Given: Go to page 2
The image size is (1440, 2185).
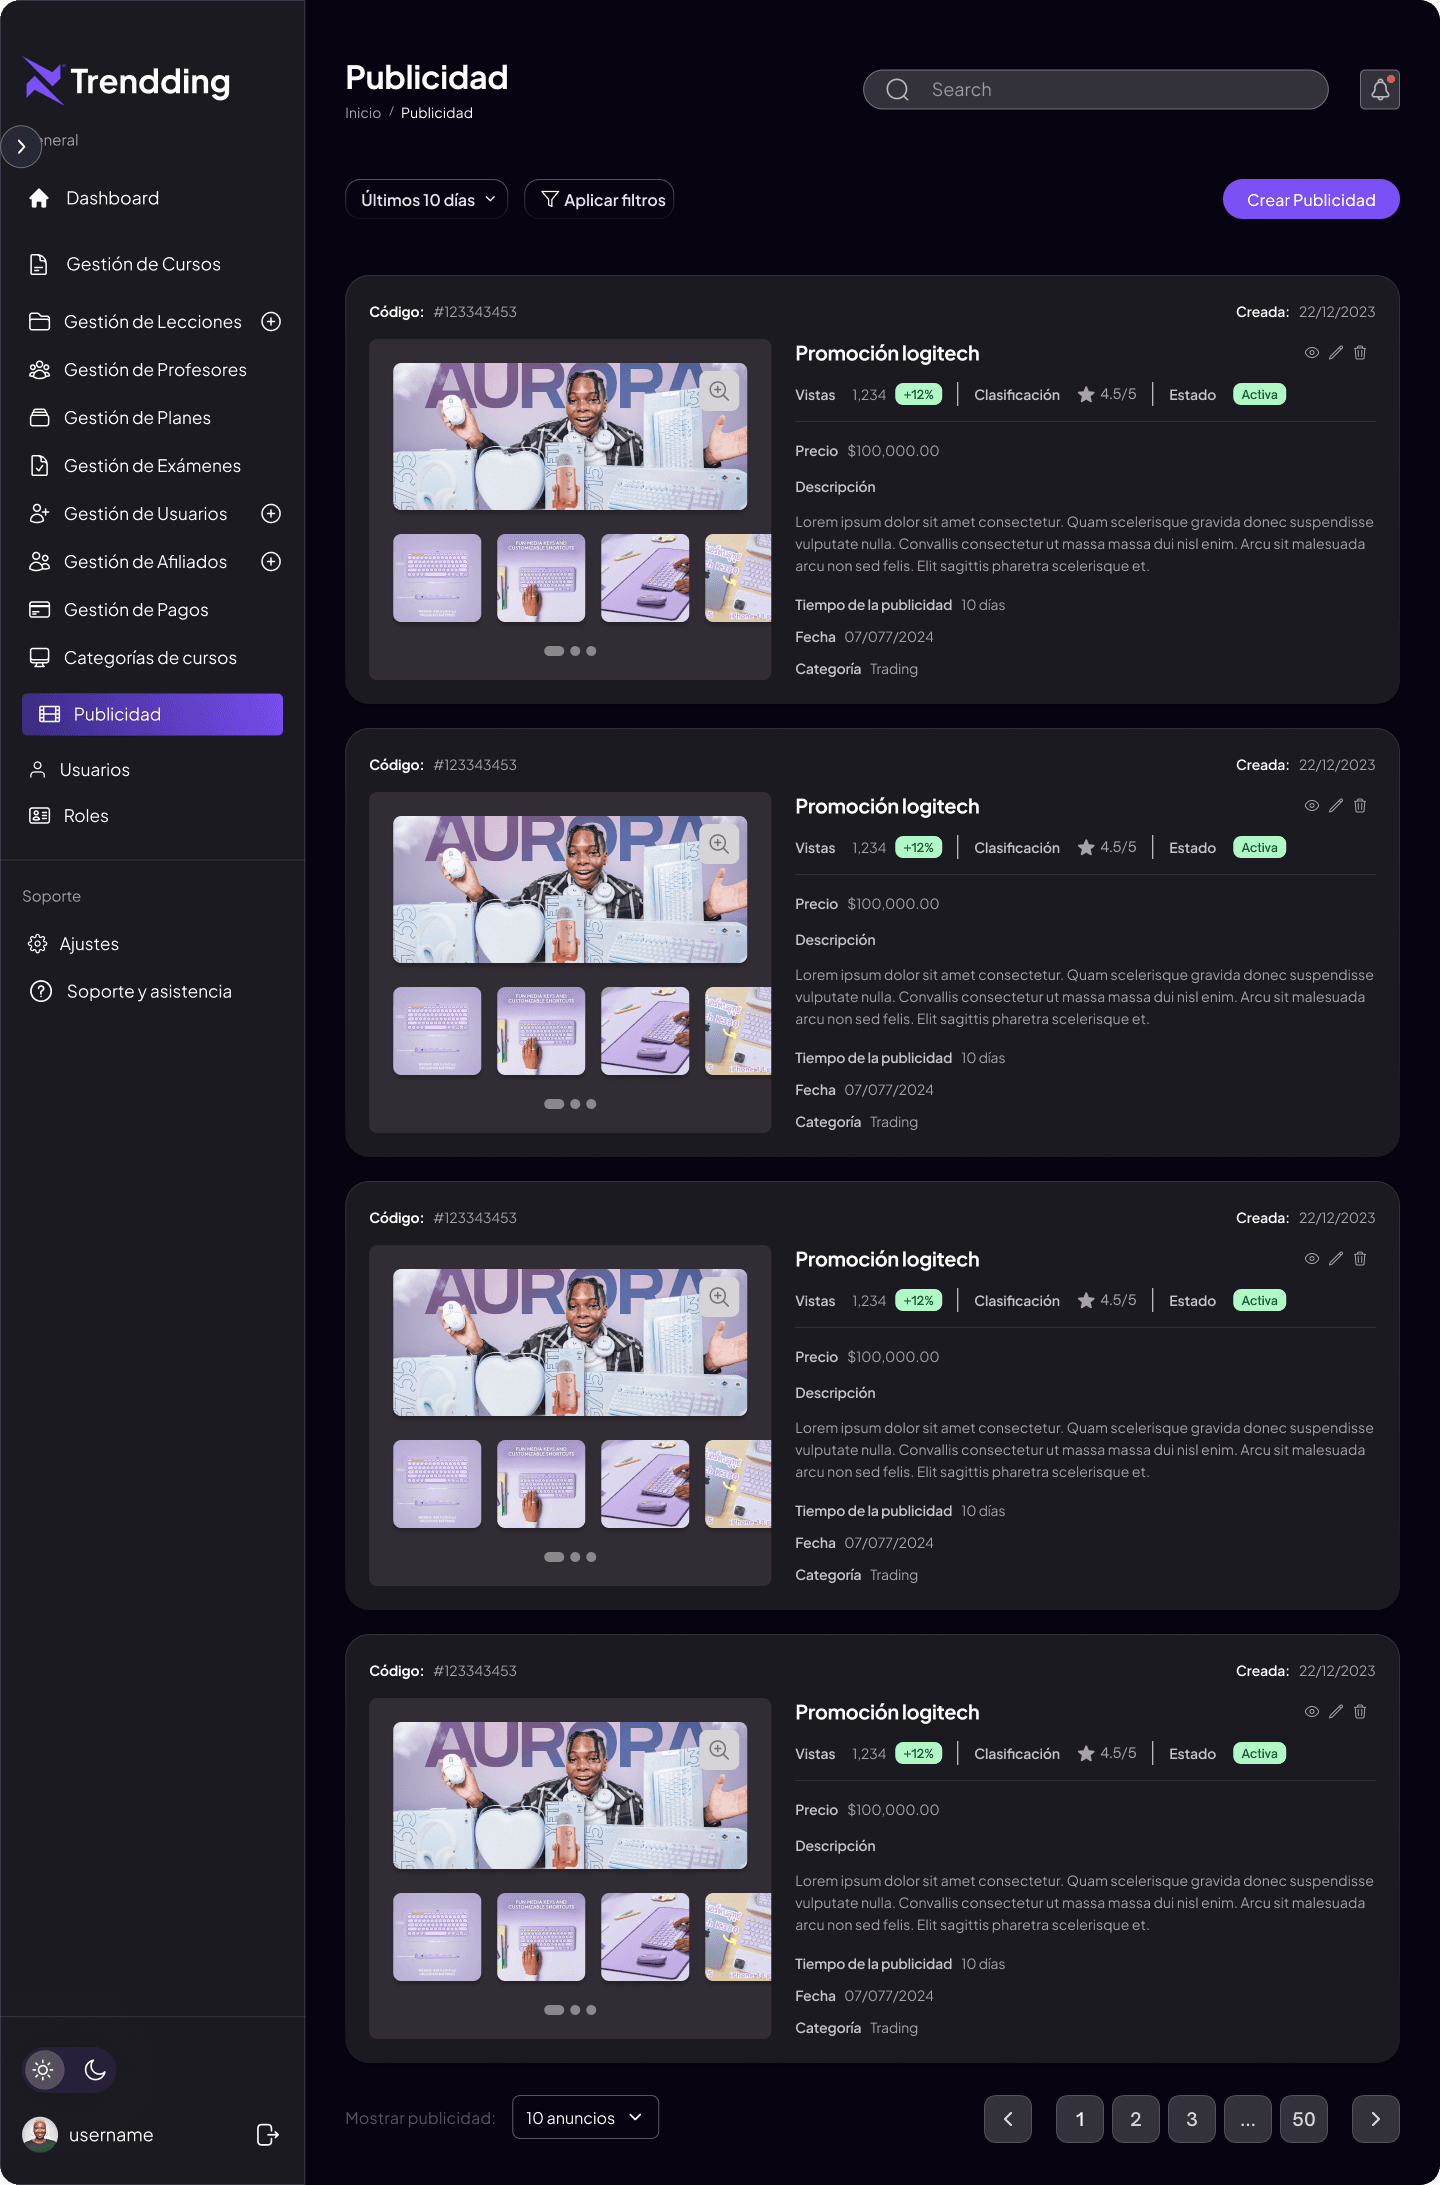Looking at the screenshot, I should click(x=1136, y=2119).
